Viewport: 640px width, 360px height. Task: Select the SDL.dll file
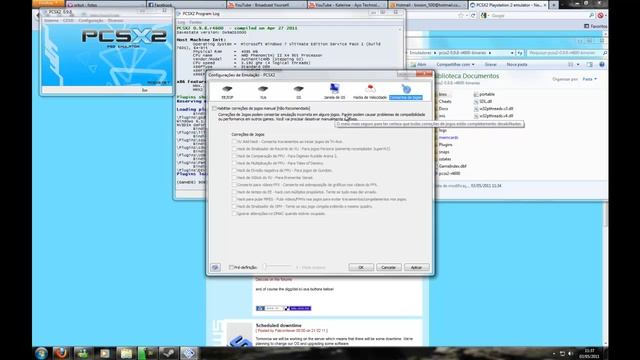[483, 101]
